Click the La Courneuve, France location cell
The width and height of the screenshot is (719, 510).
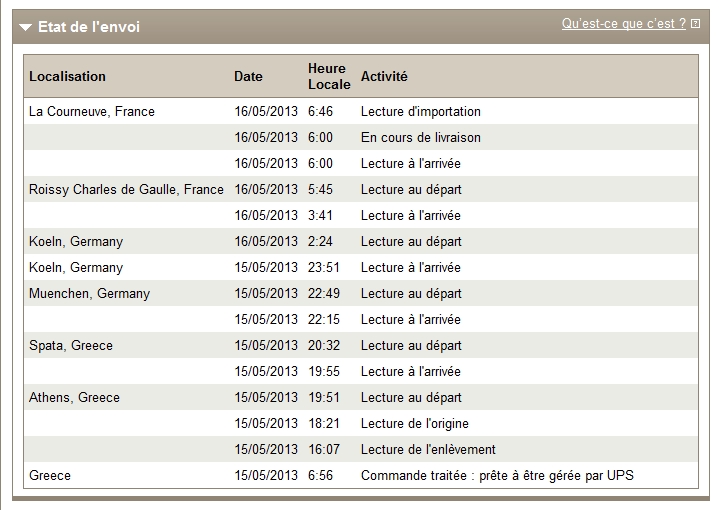(x=92, y=111)
